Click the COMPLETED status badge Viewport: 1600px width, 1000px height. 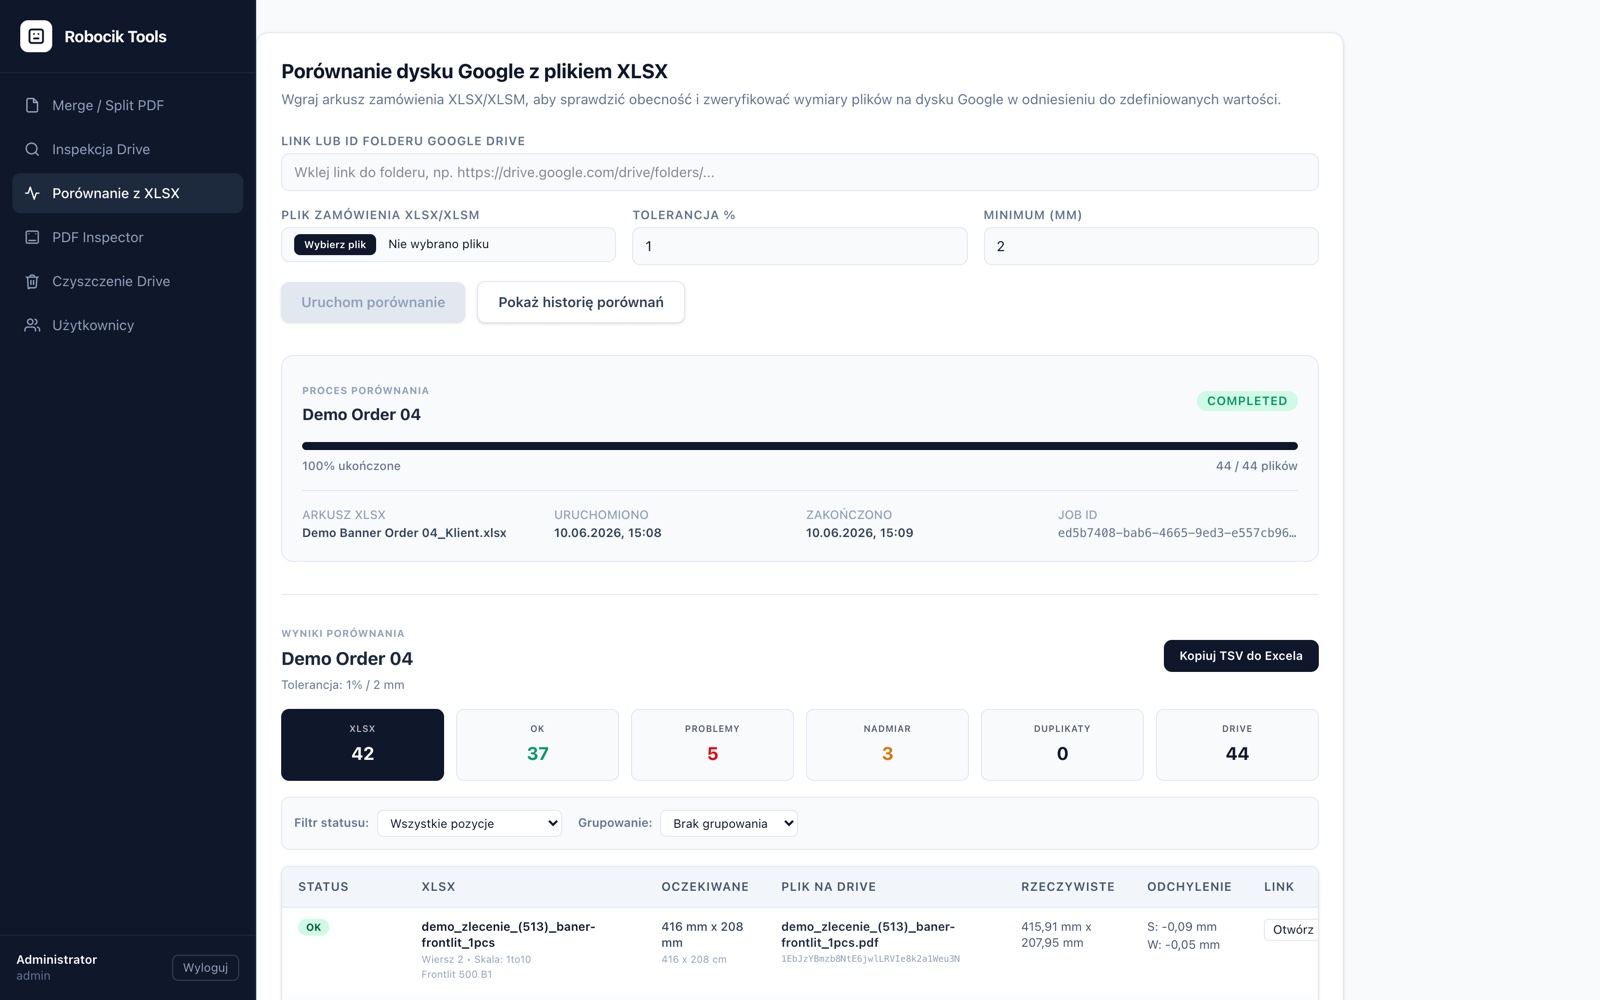1247,401
